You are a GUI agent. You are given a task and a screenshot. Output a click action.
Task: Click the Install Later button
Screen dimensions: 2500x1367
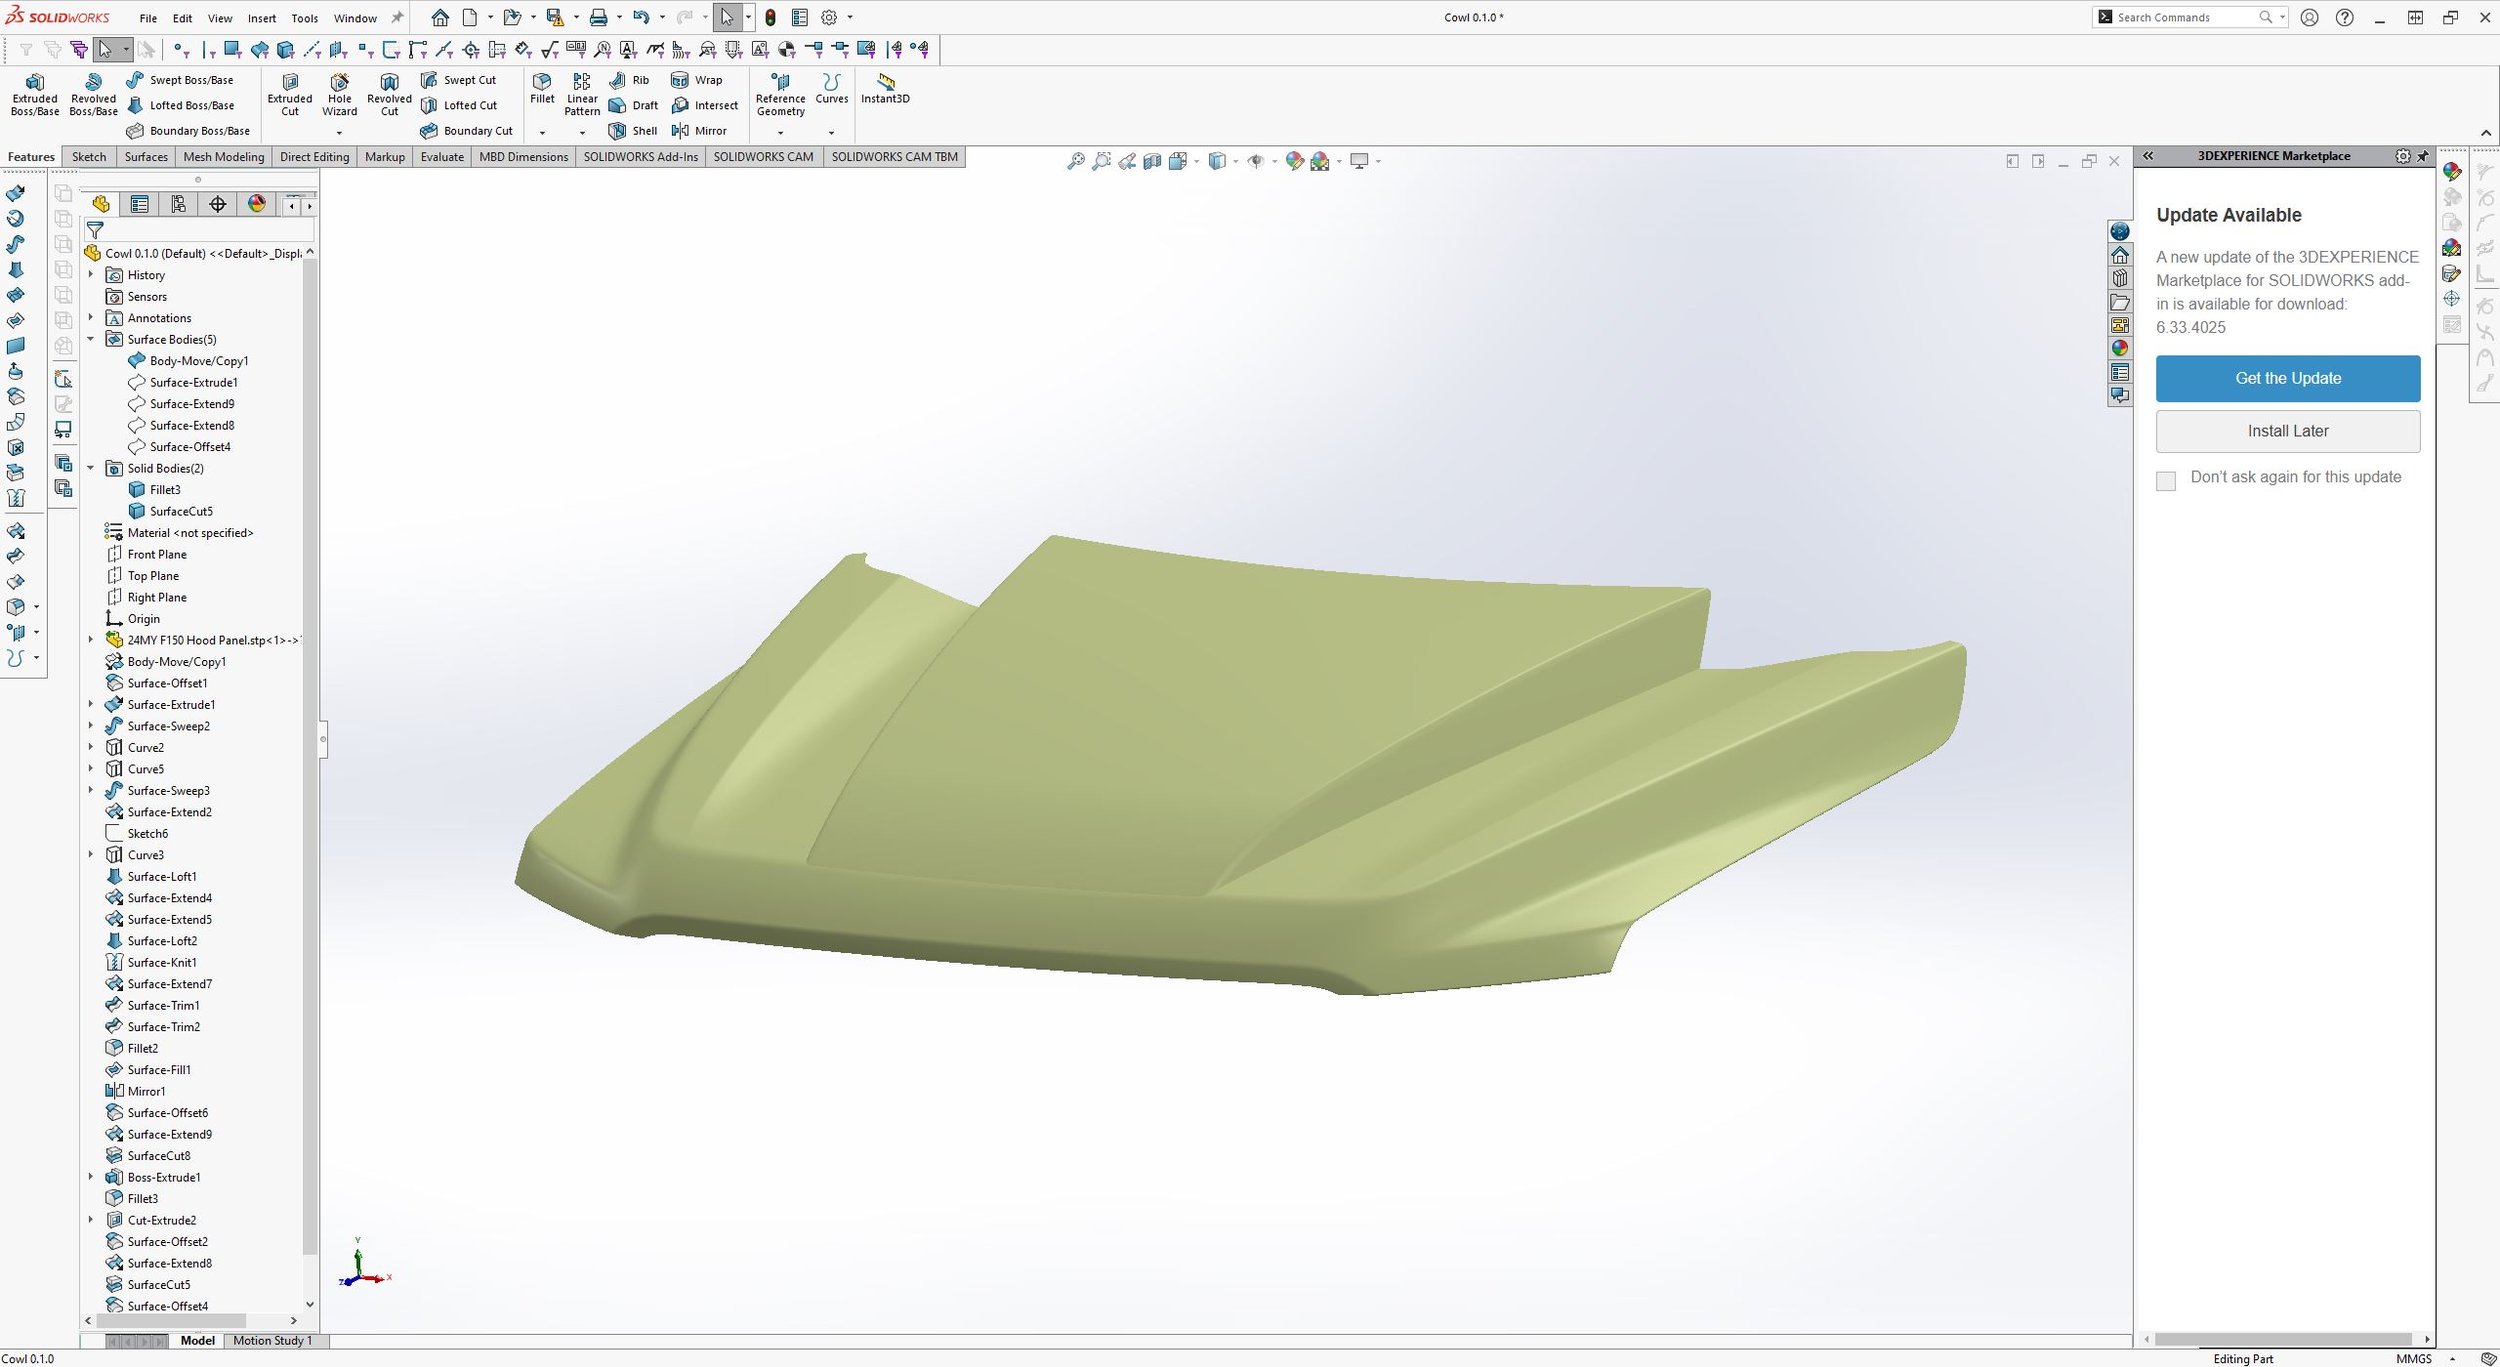coord(2287,431)
